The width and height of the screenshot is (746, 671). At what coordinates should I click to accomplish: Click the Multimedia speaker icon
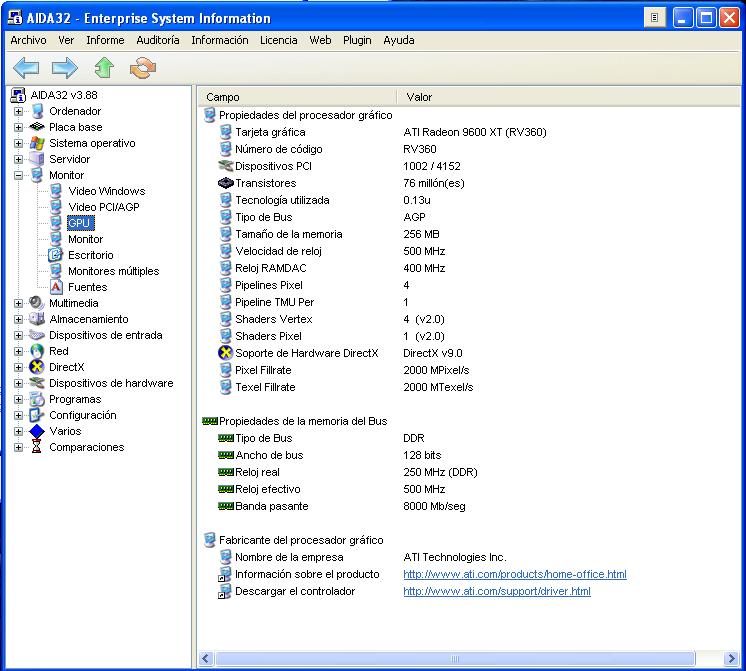click(x=37, y=303)
